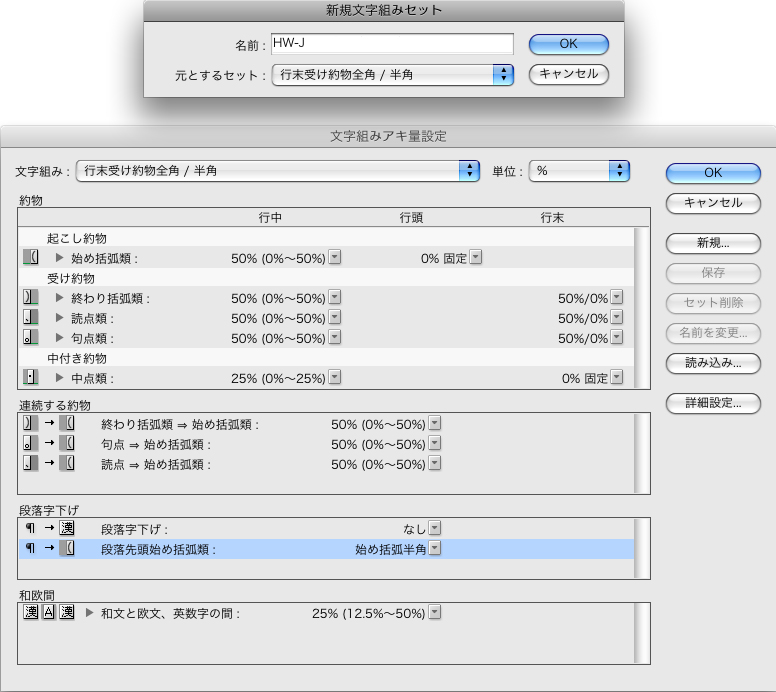Open 終わり括弧類 行中 value dropdown

[335, 297]
